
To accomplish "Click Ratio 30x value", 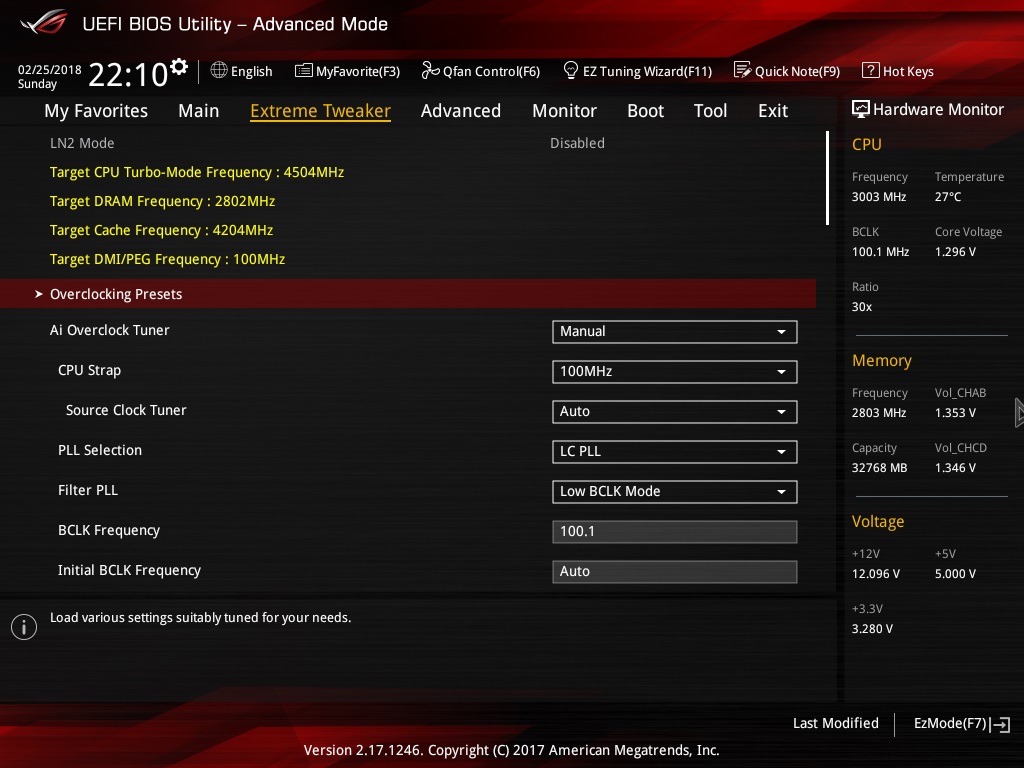I will [x=862, y=306].
